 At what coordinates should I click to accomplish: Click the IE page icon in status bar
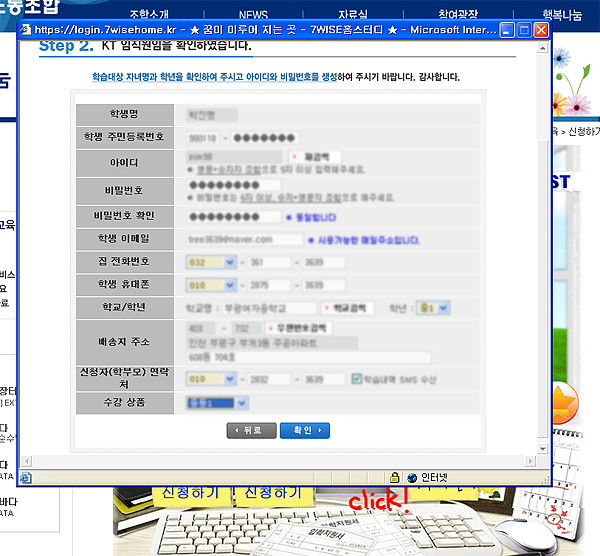[27, 477]
